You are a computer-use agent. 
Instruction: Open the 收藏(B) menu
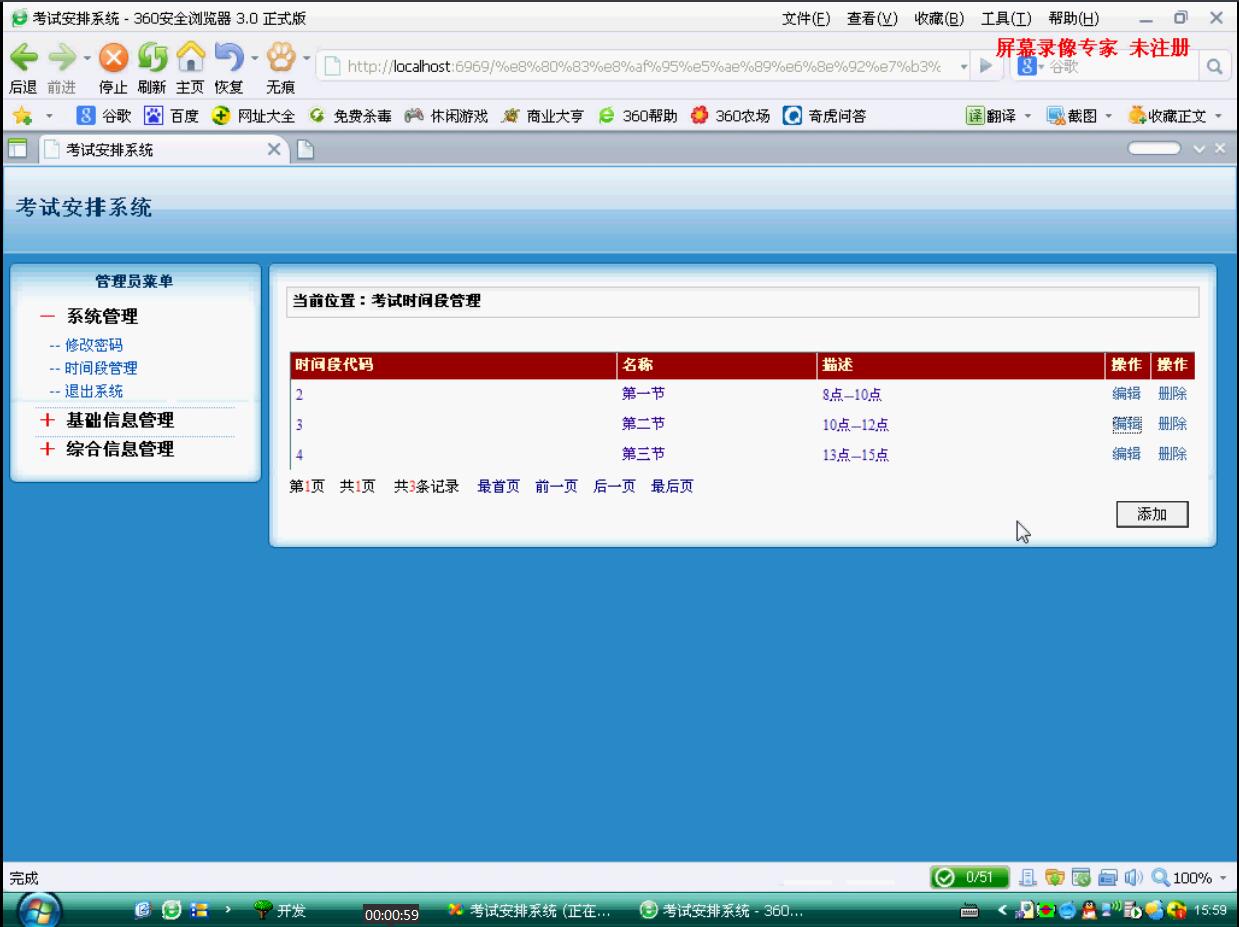coord(940,18)
